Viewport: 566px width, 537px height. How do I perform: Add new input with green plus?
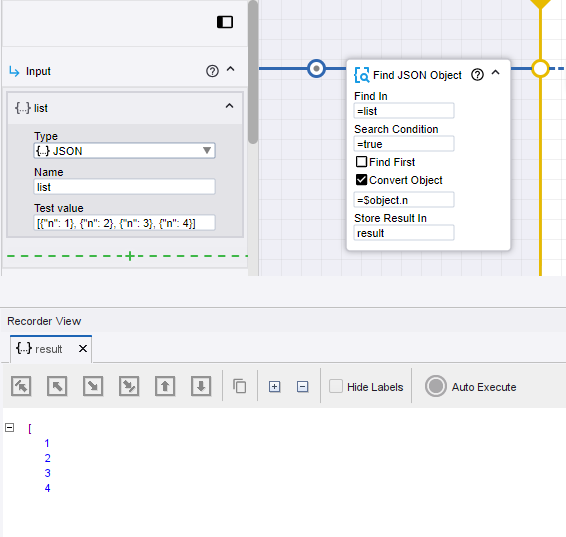(130, 256)
